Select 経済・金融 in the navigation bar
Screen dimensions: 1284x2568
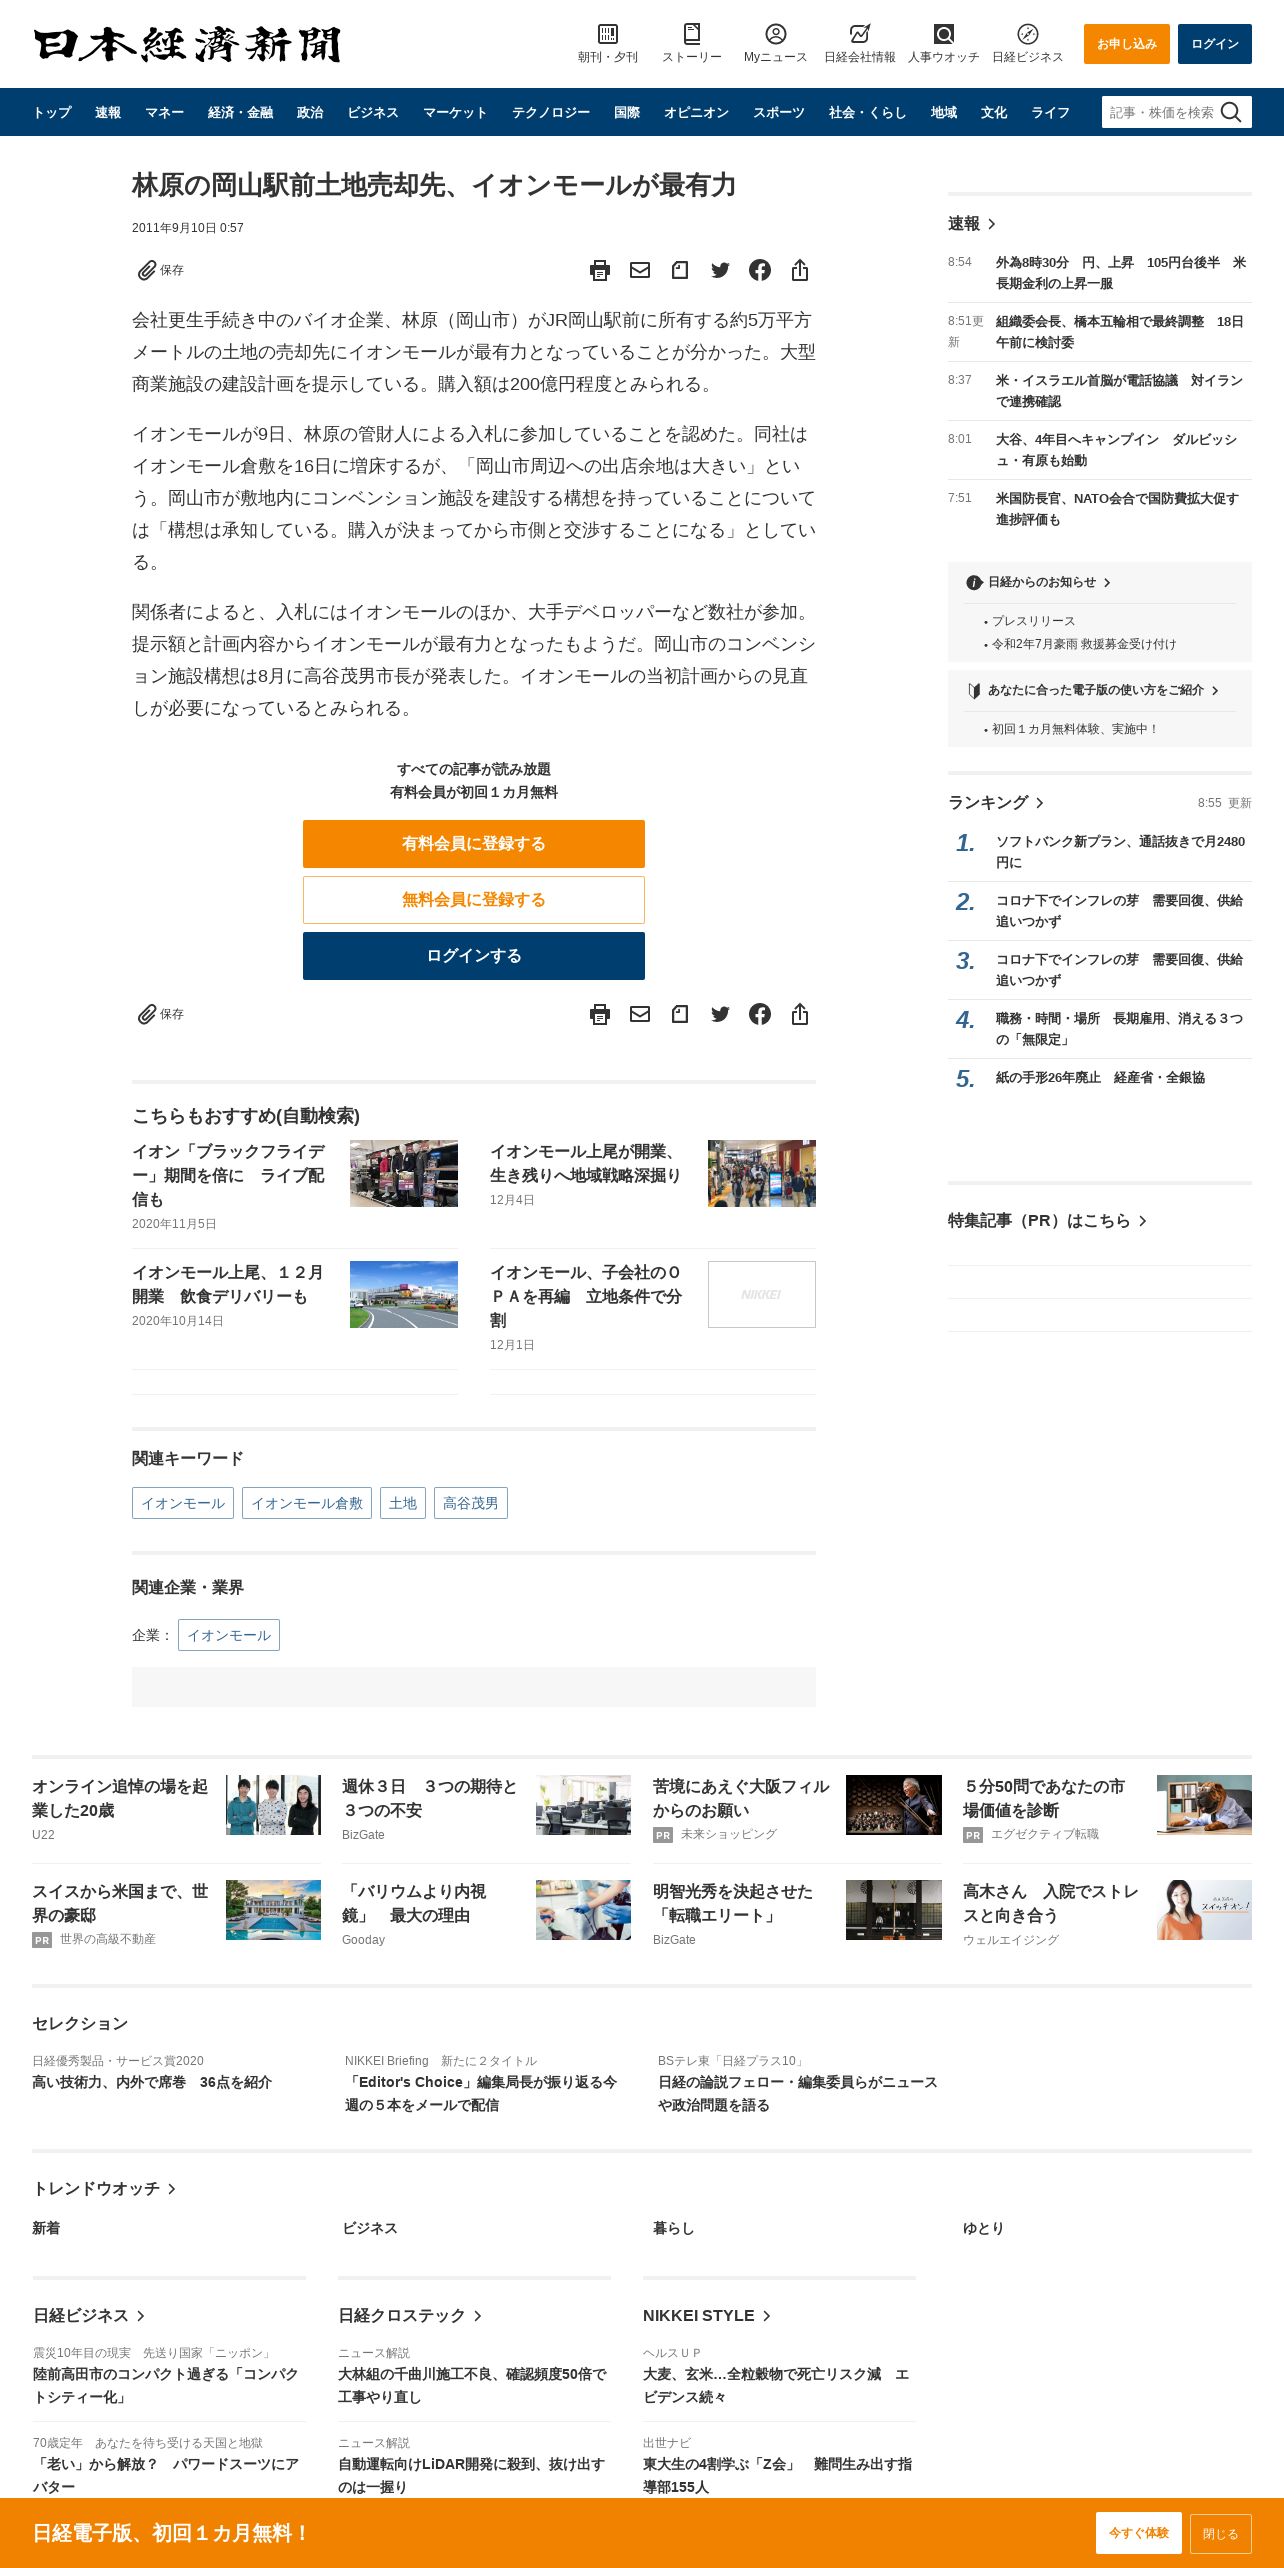point(240,112)
